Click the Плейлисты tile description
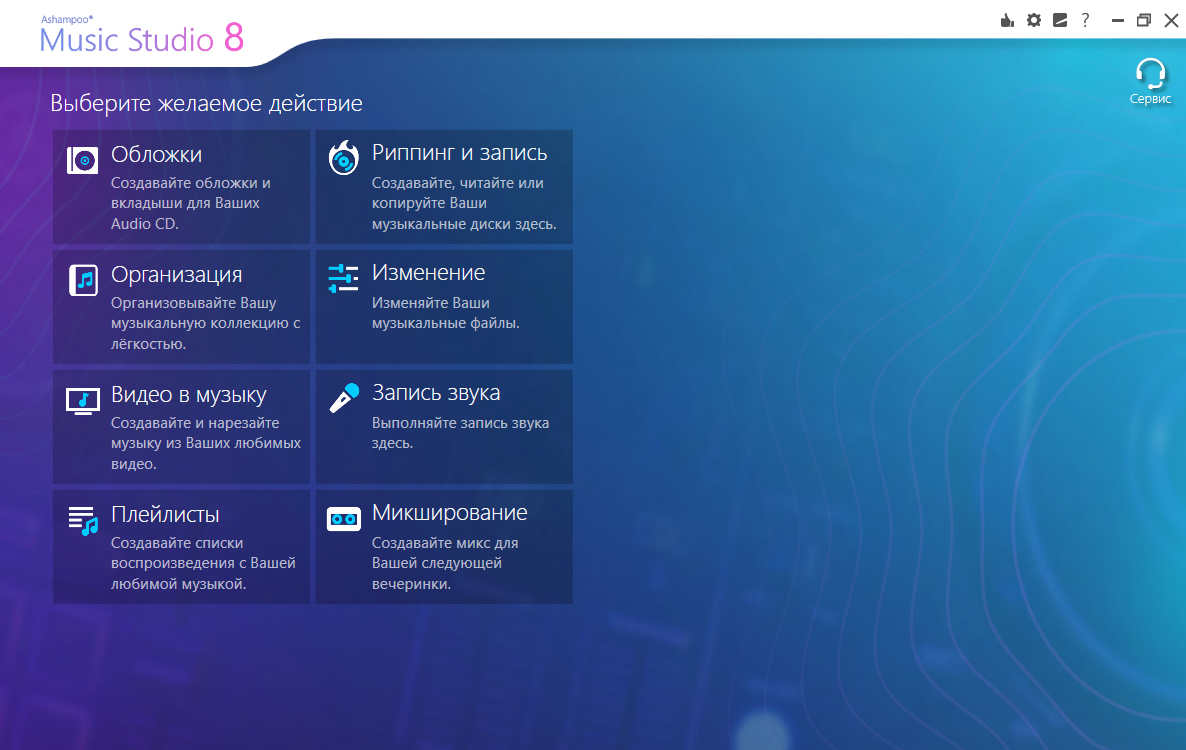 tap(203, 563)
